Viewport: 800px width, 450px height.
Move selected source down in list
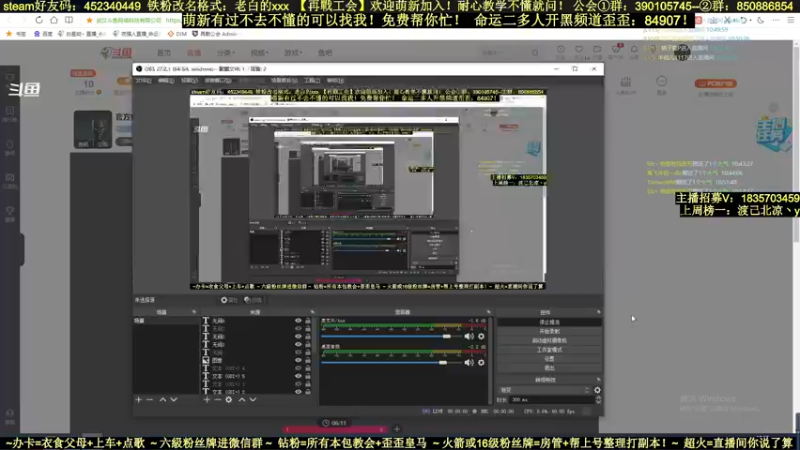pyautogui.click(x=253, y=400)
